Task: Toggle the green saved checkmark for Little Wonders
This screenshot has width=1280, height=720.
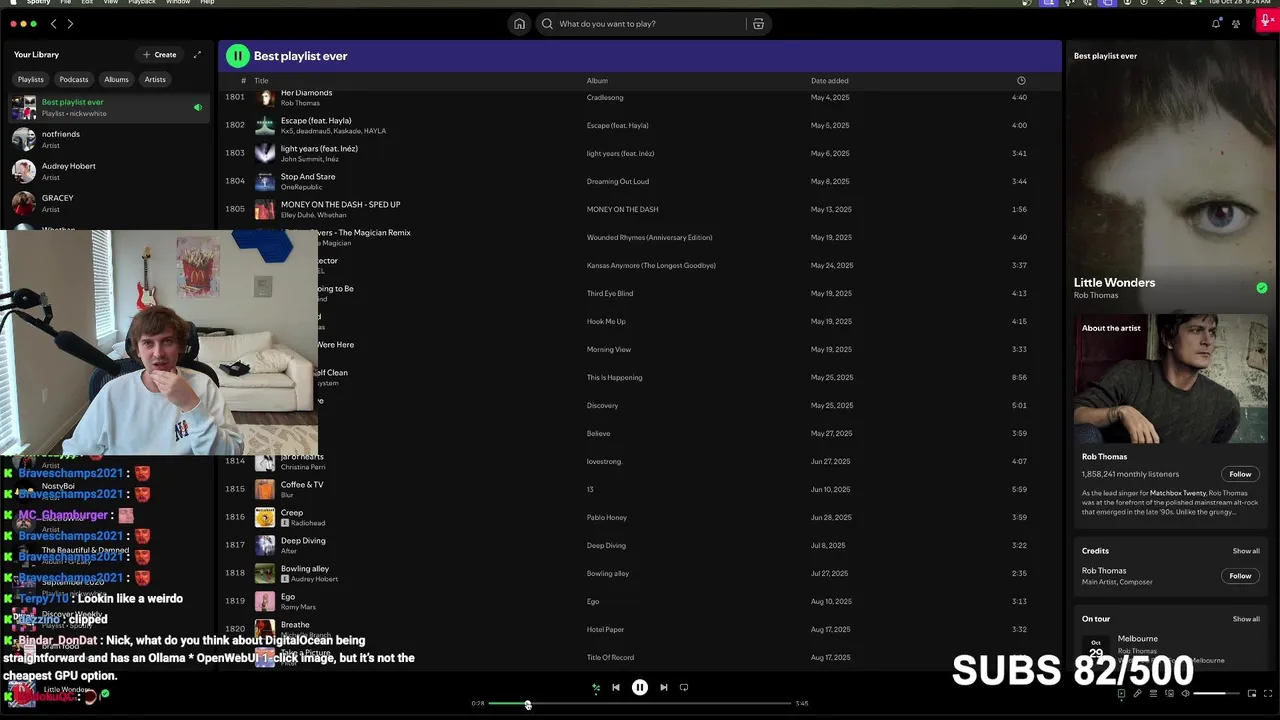Action: pyautogui.click(x=1262, y=287)
